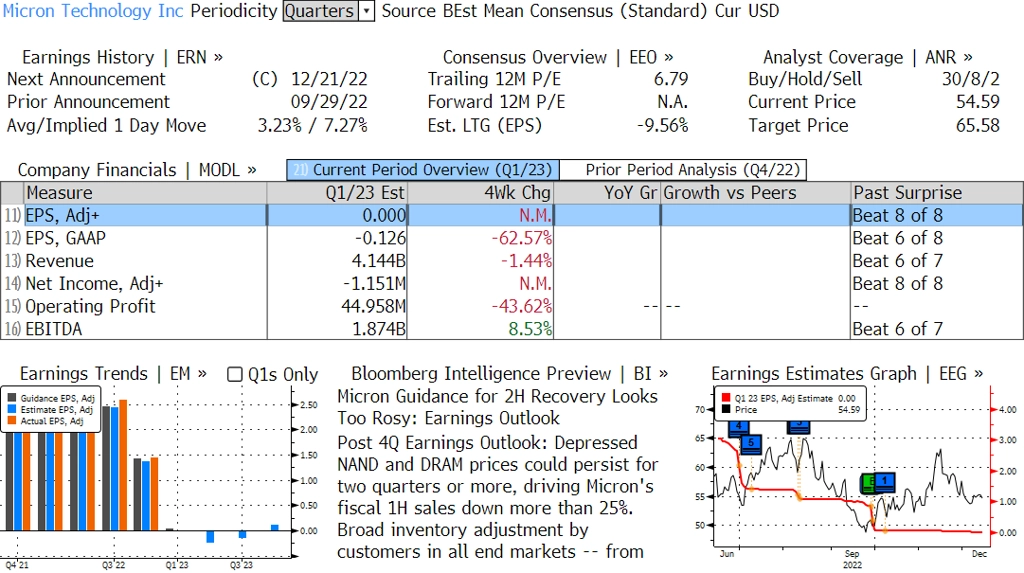The height and width of the screenshot is (573, 1024).
Task: Select the EBITDA measure row
Action: [x=512, y=329]
